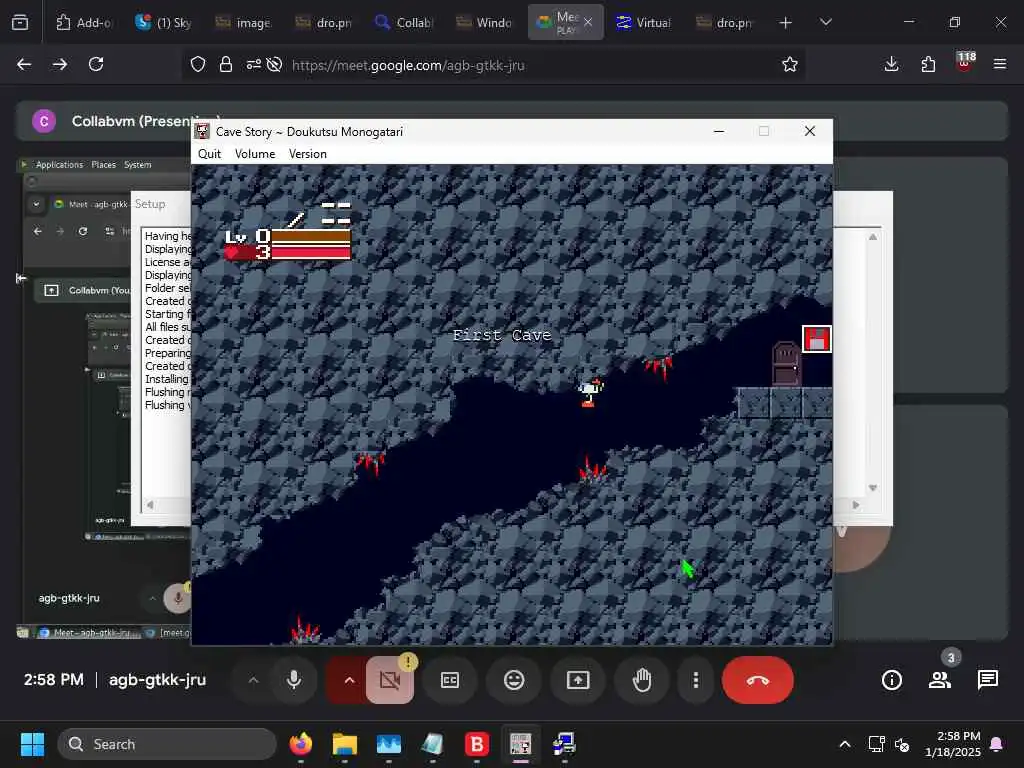Open the list all tabs dropdown
Image resolution: width=1024 pixels, height=768 pixels.
[x=825, y=22]
